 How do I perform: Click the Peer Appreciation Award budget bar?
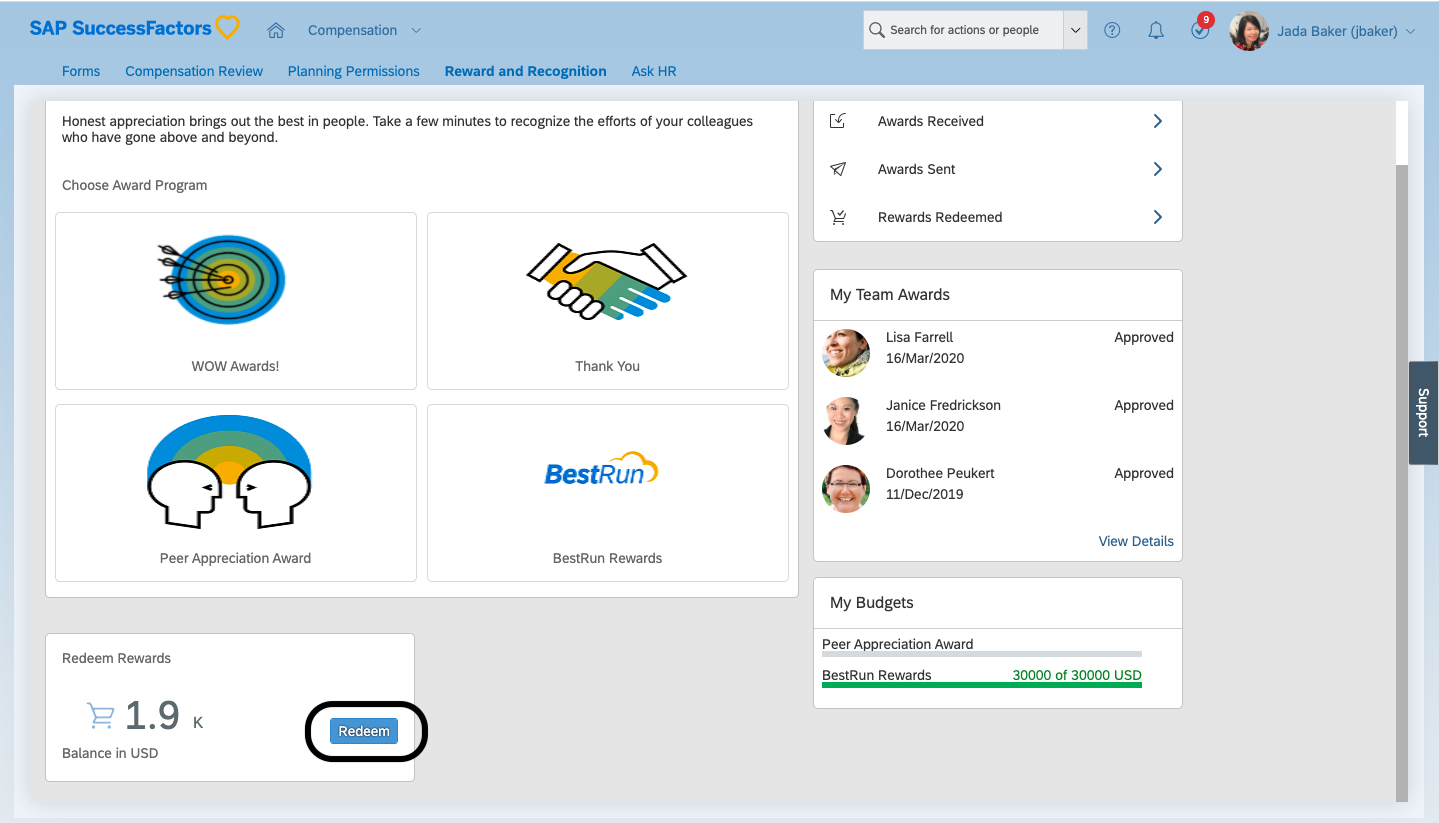point(981,654)
